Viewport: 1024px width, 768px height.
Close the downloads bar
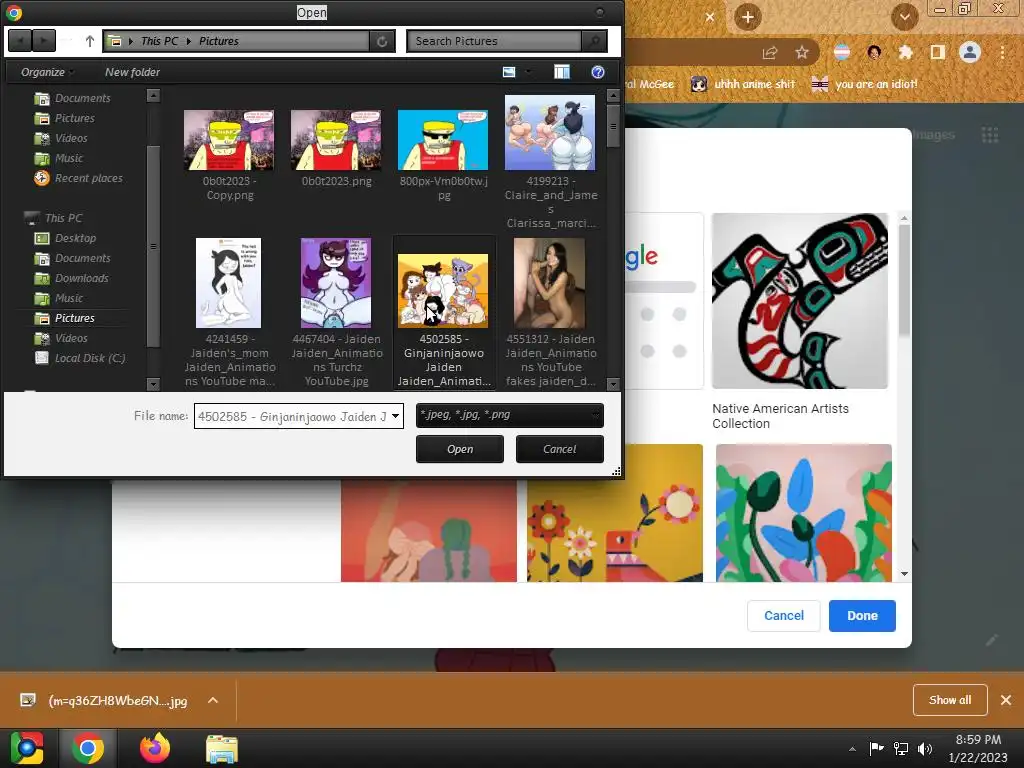tap(1006, 700)
